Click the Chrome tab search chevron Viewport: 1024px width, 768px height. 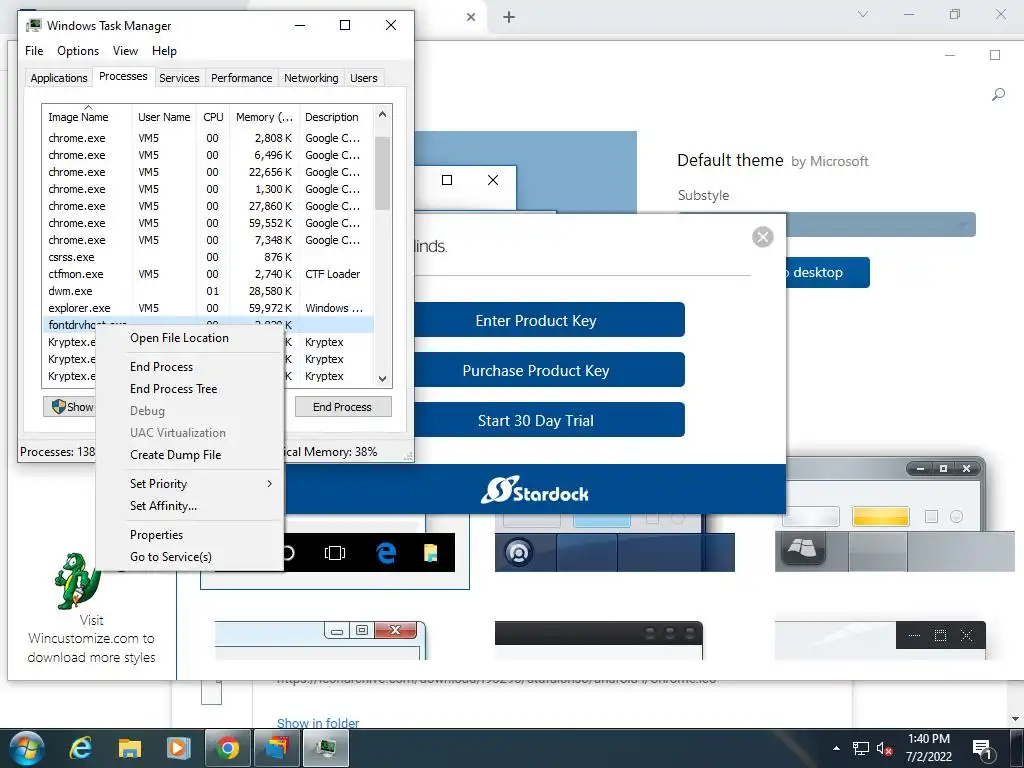click(x=863, y=14)
